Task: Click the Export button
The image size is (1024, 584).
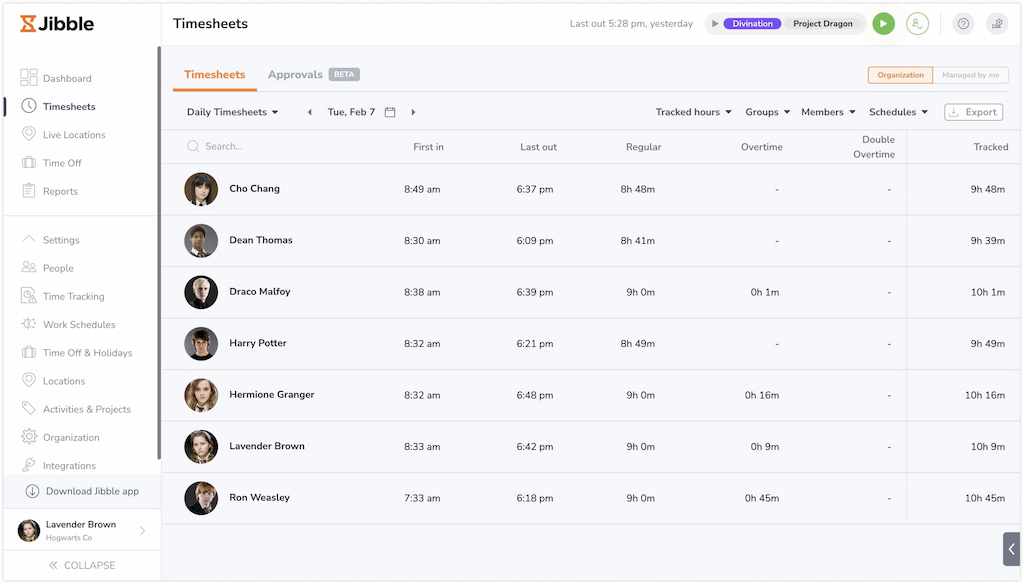Action: pos(972,112)
